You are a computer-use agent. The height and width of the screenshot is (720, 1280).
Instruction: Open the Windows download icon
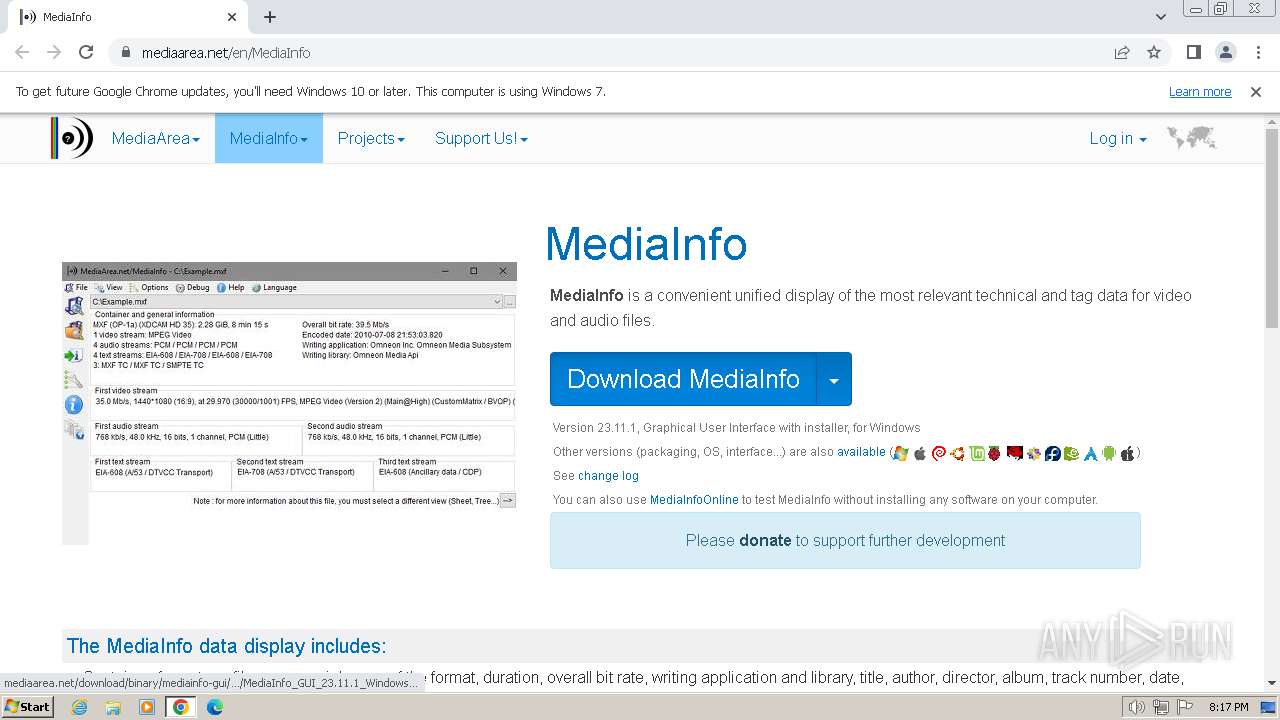point(900,453)
